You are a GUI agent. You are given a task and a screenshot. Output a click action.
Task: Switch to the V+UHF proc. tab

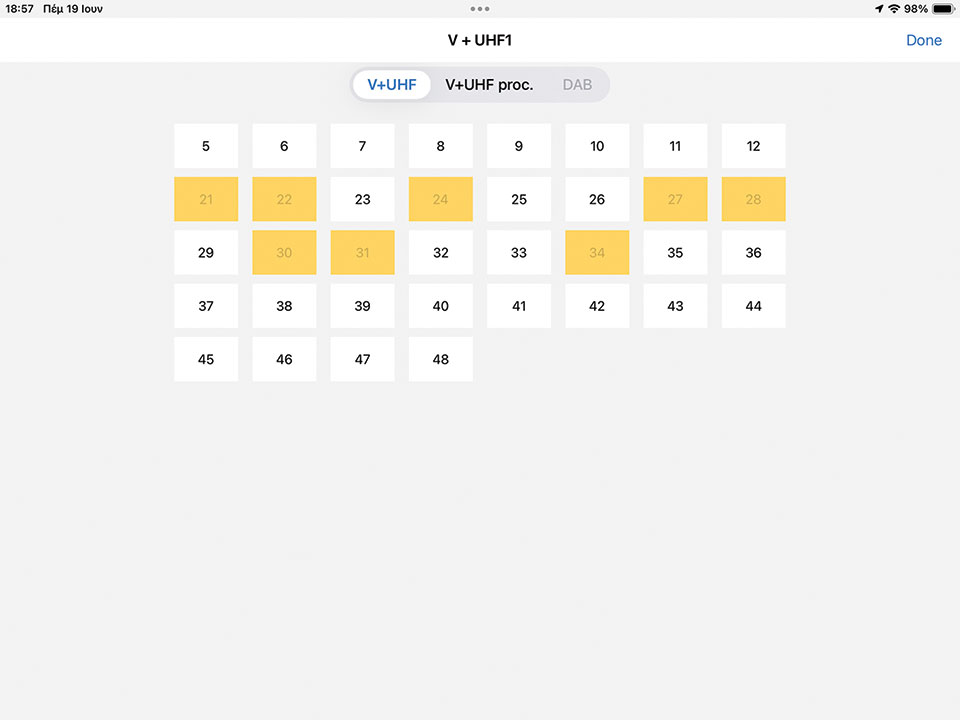coord(489,85)
